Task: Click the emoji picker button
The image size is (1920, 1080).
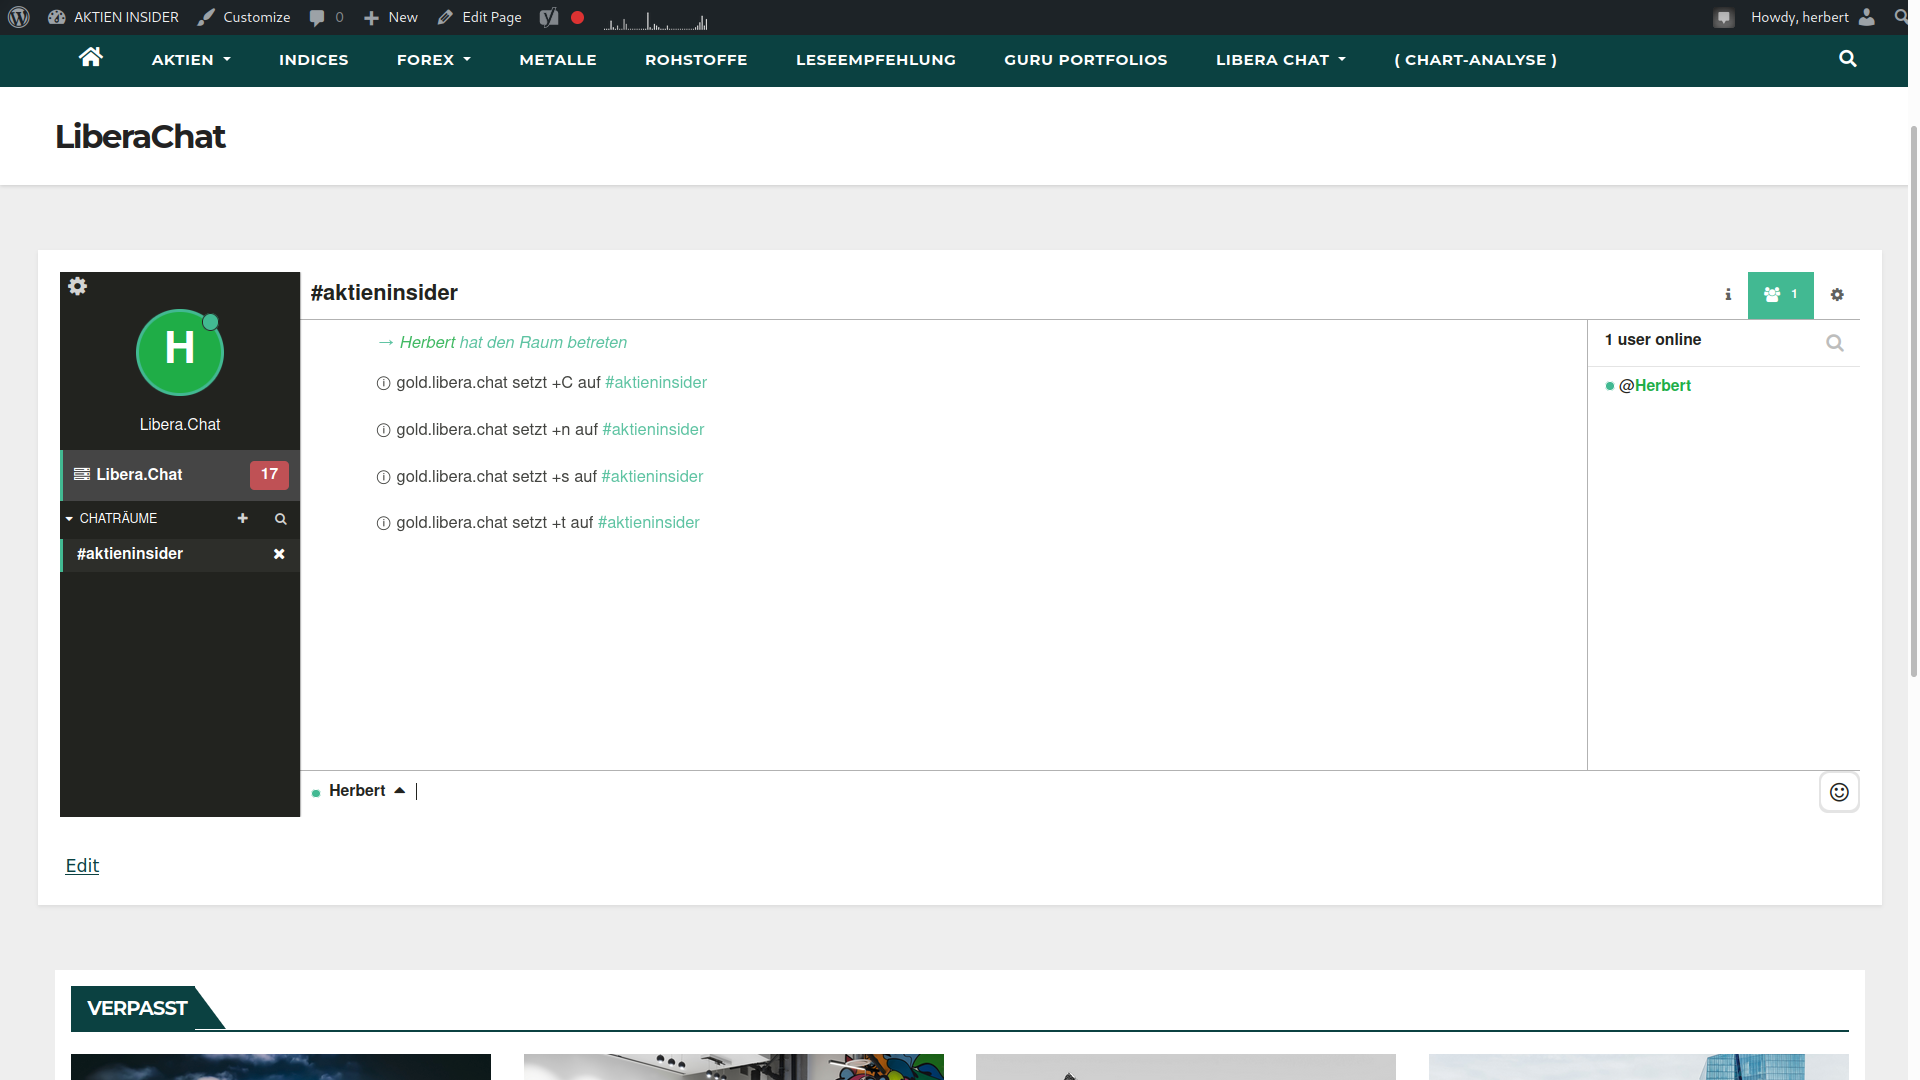Action: pos(1838,792)
